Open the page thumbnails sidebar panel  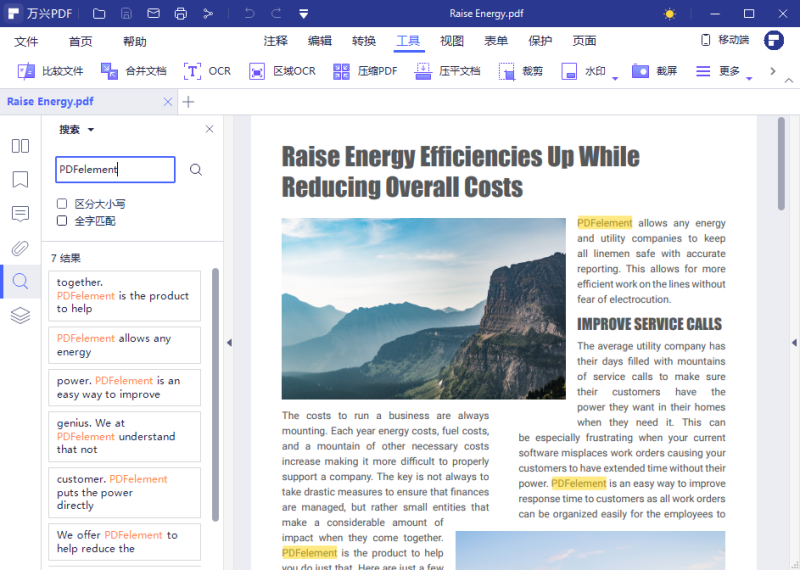coord(20,146)
